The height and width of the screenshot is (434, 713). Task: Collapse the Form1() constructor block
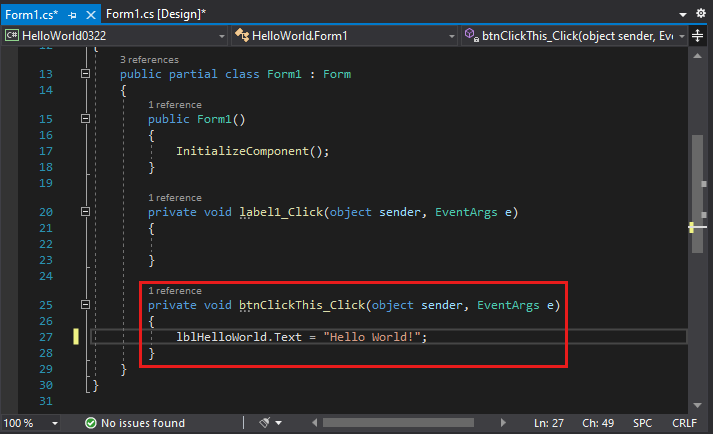(86, 120)
